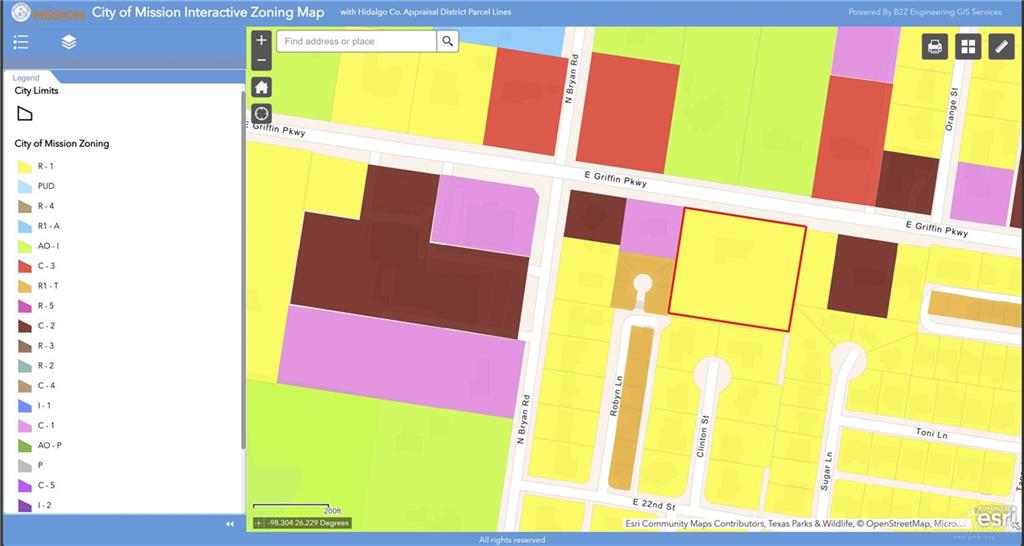Expand the coordinate widget beside -98.304 degrees
Image resolution: width=1024 pixels, height=546 pixels.
coord(259,523)
